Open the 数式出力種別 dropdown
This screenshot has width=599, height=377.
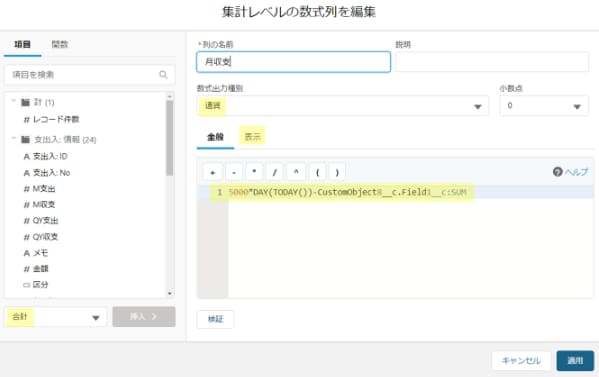[343, 106]
